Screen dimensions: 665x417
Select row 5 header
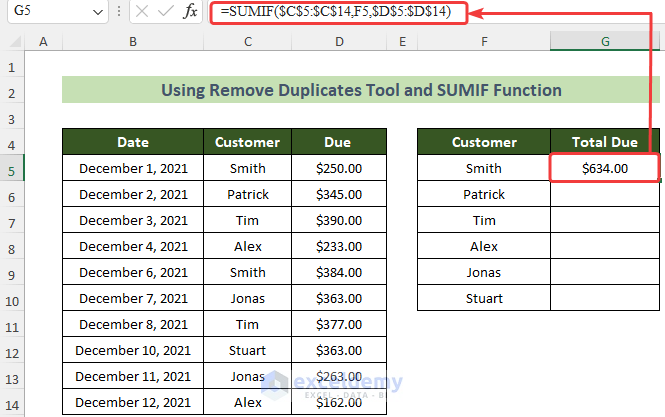12,169
